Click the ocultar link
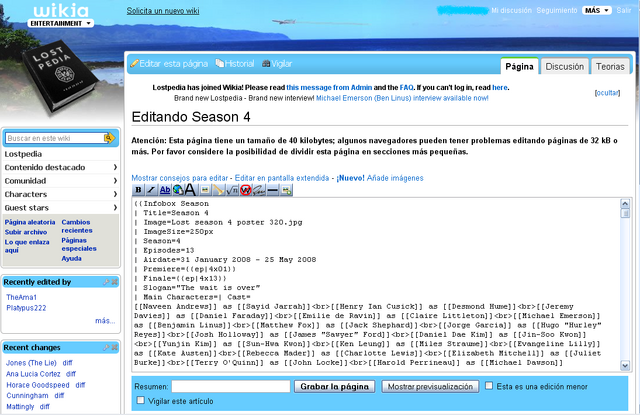 click(607, 93)
